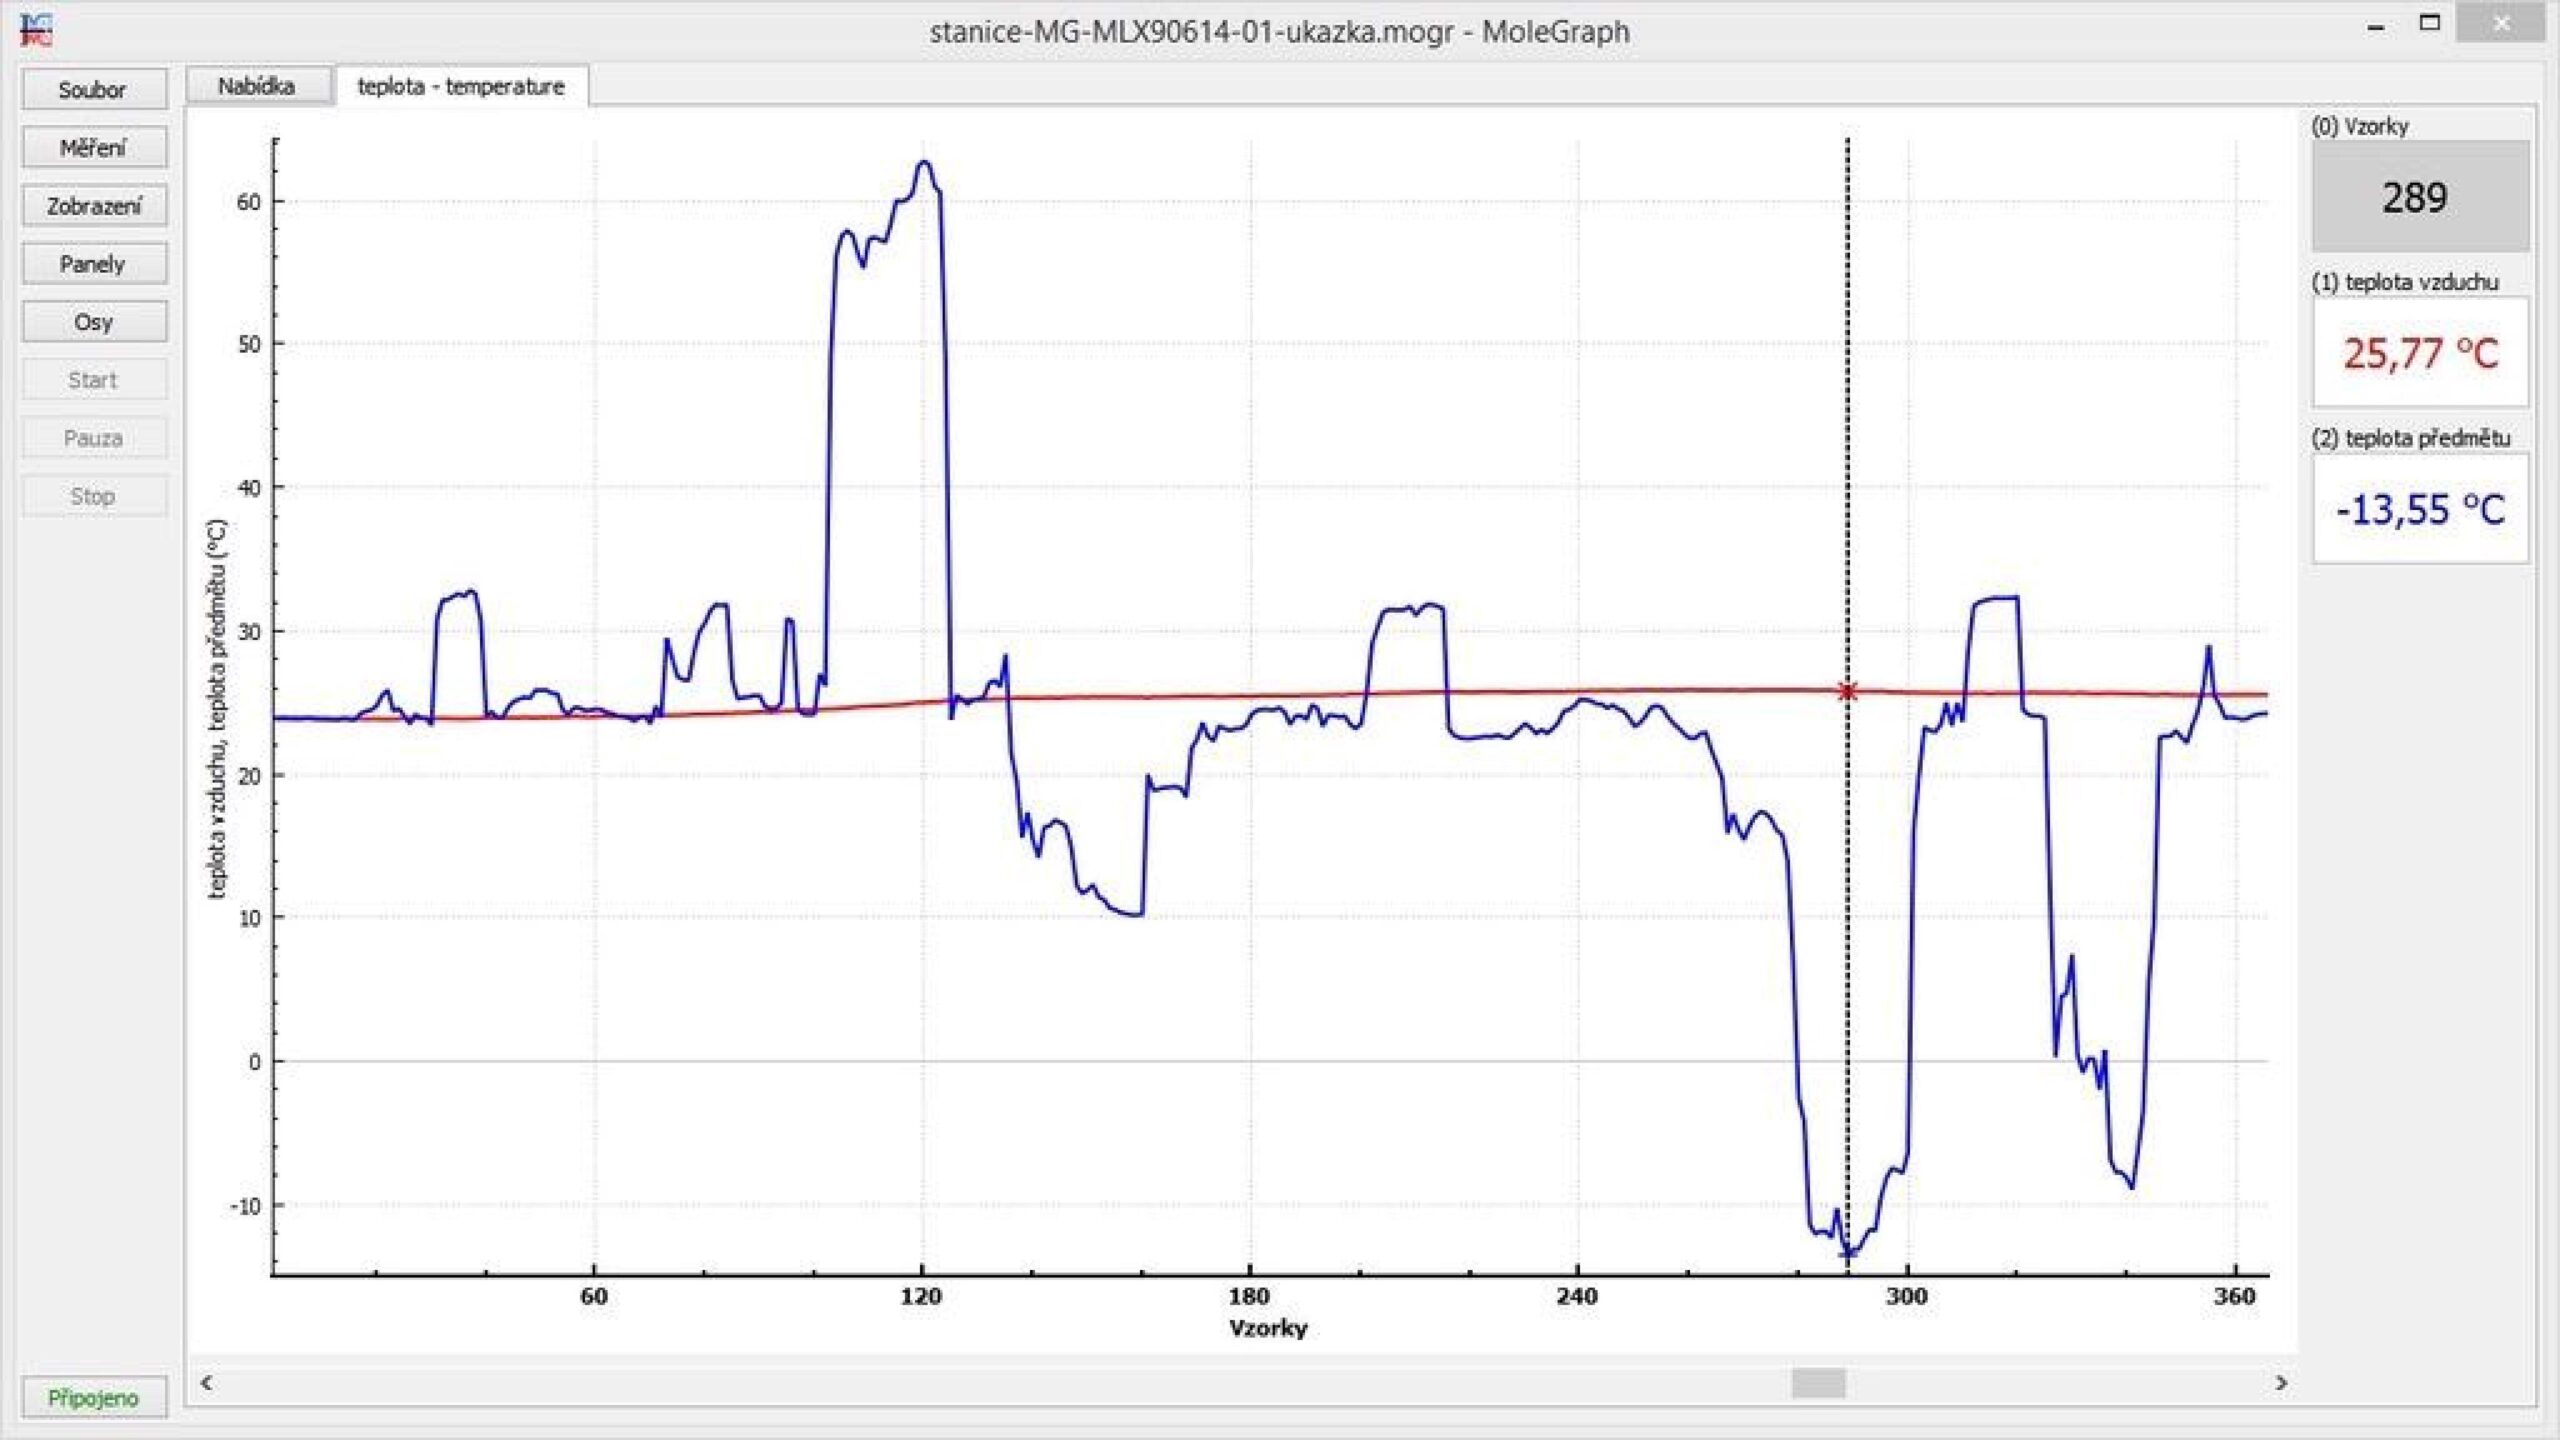This screenshot has width=2560, height=1440.
Task: Click the greyed-out Pauza button
Action: [94, 438]
